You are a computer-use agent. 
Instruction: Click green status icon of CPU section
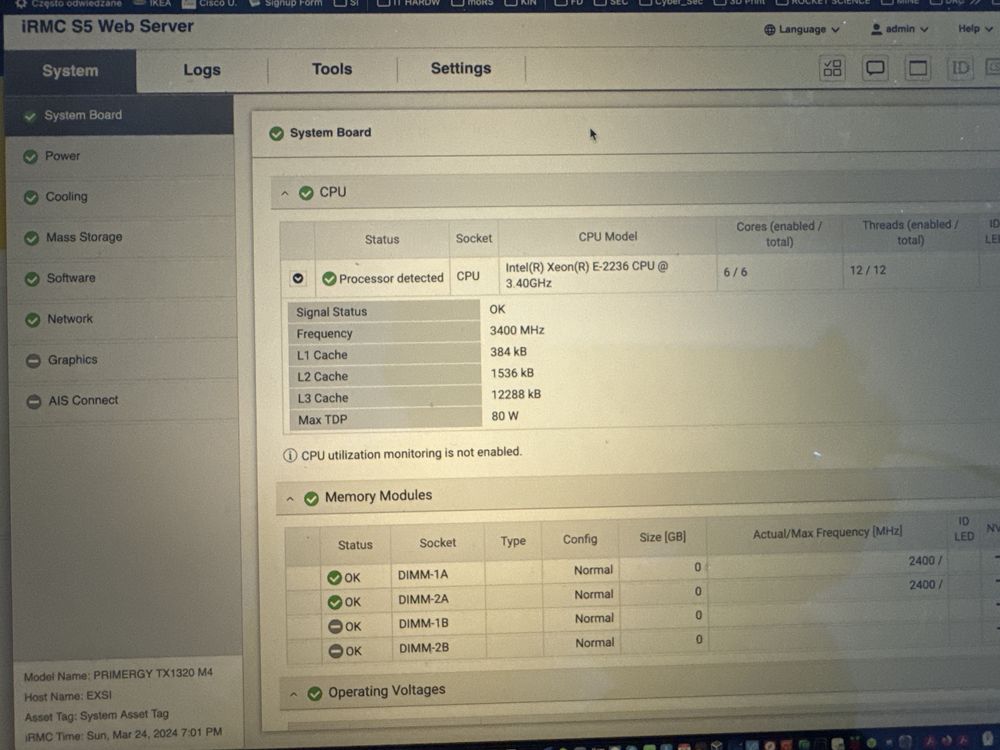click(306, 193)
